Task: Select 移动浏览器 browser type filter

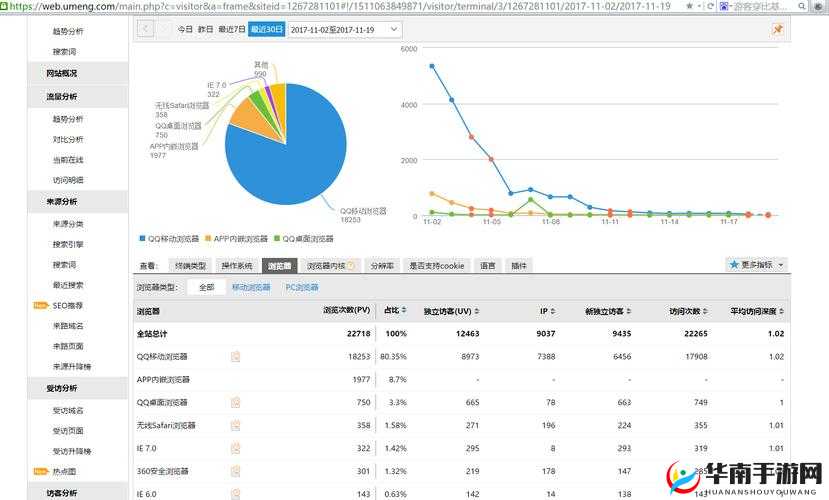Action: click(x=251, y=288)
